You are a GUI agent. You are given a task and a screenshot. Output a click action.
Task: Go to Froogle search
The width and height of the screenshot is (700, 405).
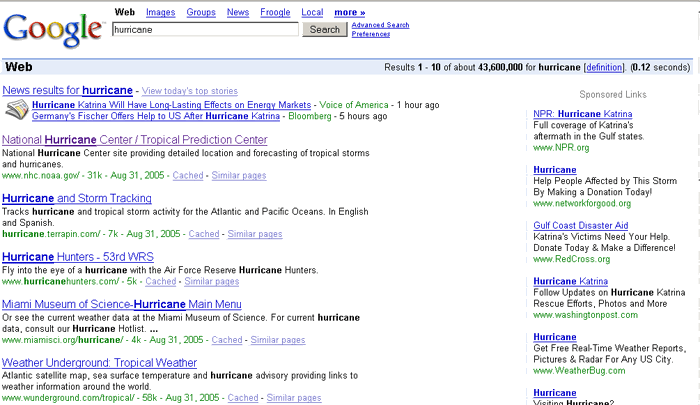point(275,13)
